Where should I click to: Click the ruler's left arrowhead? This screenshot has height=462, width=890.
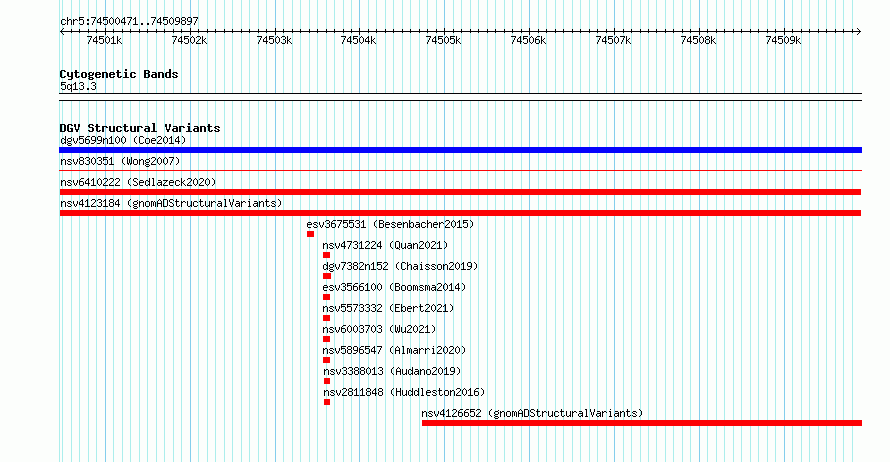62,31
